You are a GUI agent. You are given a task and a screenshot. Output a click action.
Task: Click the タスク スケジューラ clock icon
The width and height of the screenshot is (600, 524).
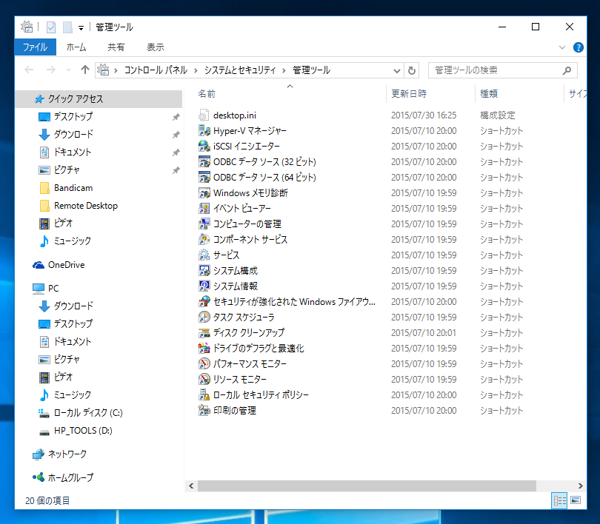click(204, 317)
